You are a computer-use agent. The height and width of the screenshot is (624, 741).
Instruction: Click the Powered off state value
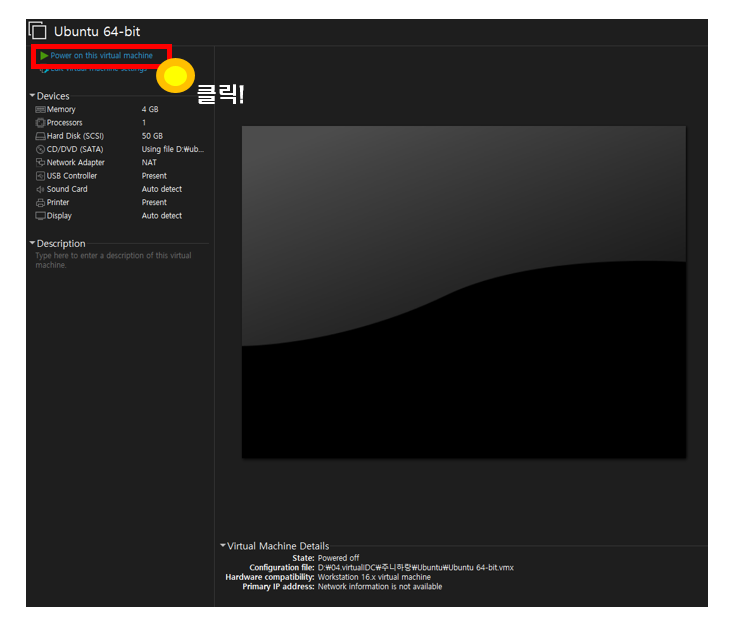338,558
